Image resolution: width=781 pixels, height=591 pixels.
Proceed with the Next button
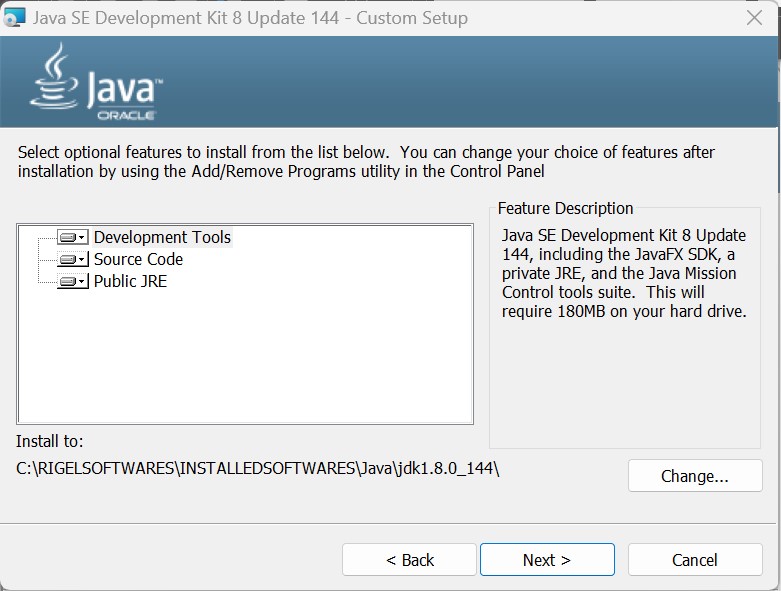click(x=547, y=560)
